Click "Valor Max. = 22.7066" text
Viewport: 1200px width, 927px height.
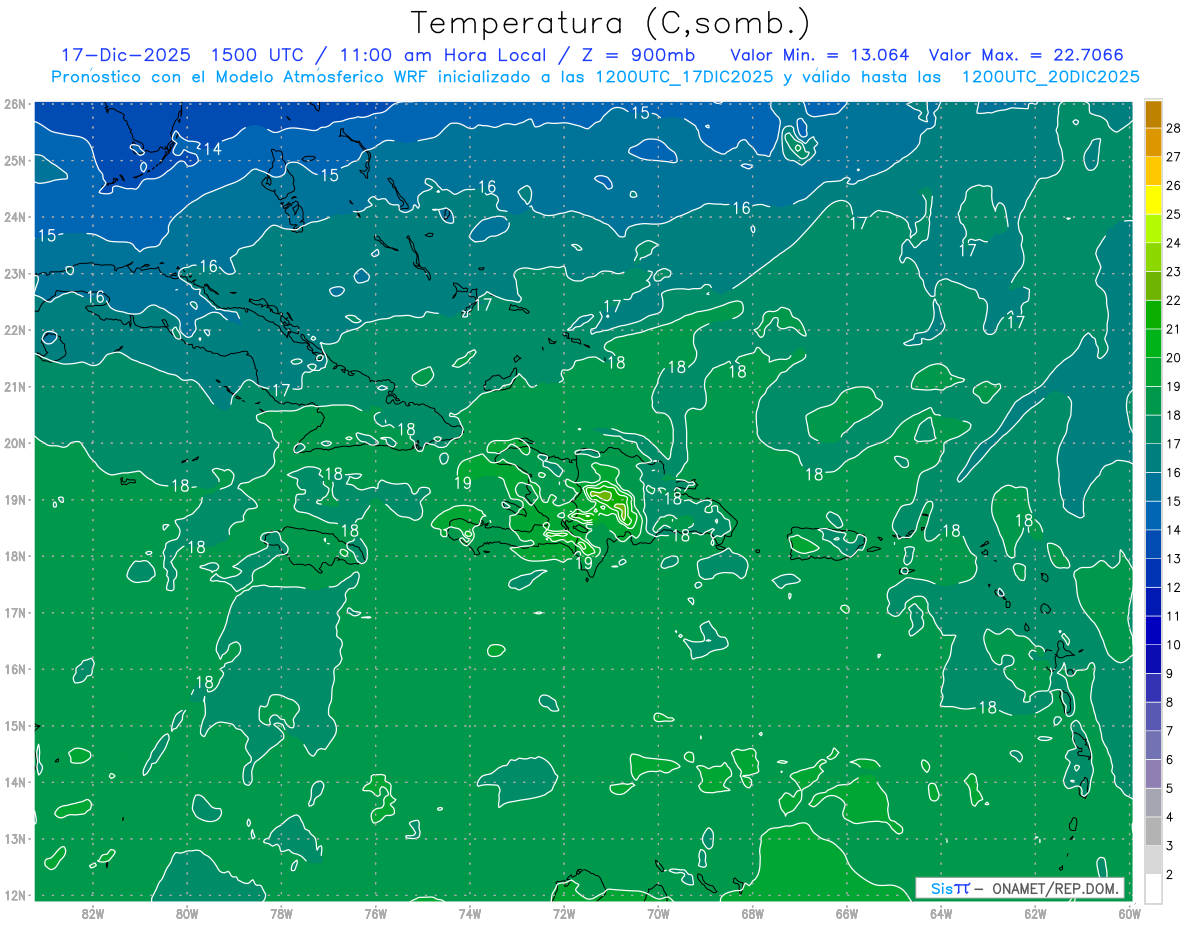(1026, 55)
